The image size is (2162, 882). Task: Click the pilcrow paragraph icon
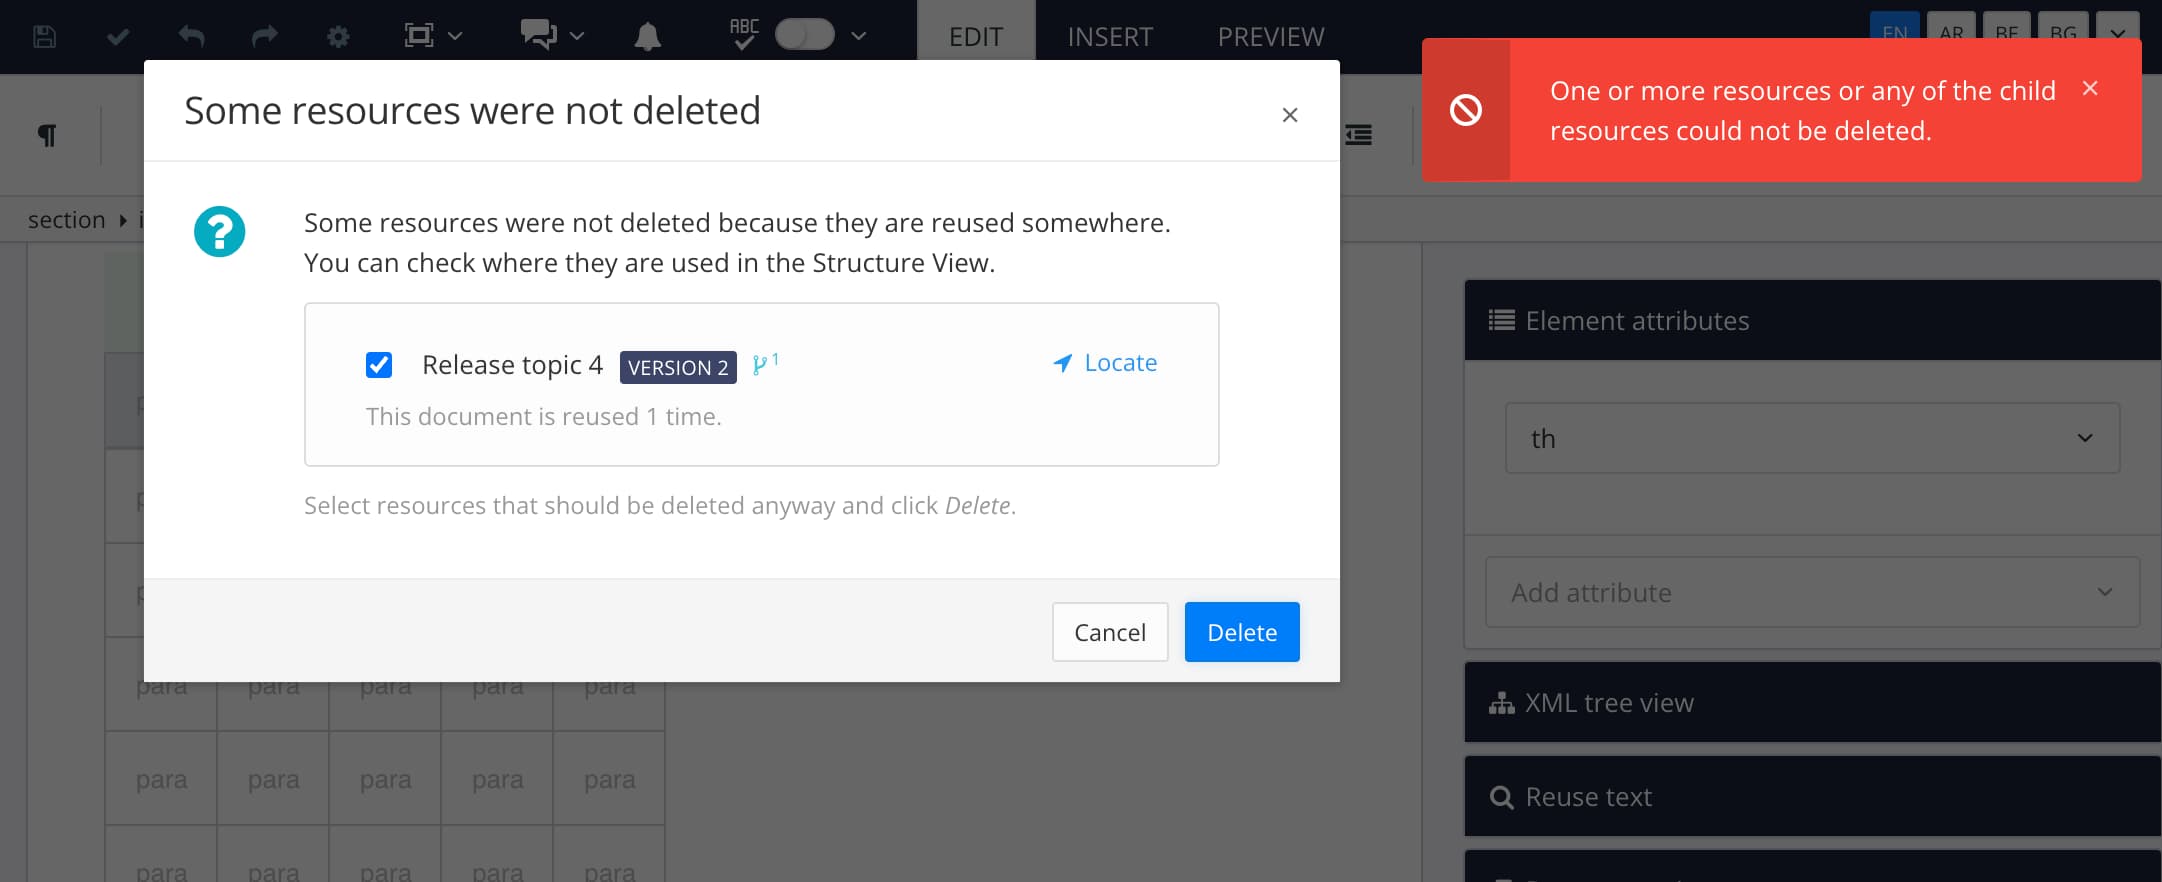[x=47, y=135]
